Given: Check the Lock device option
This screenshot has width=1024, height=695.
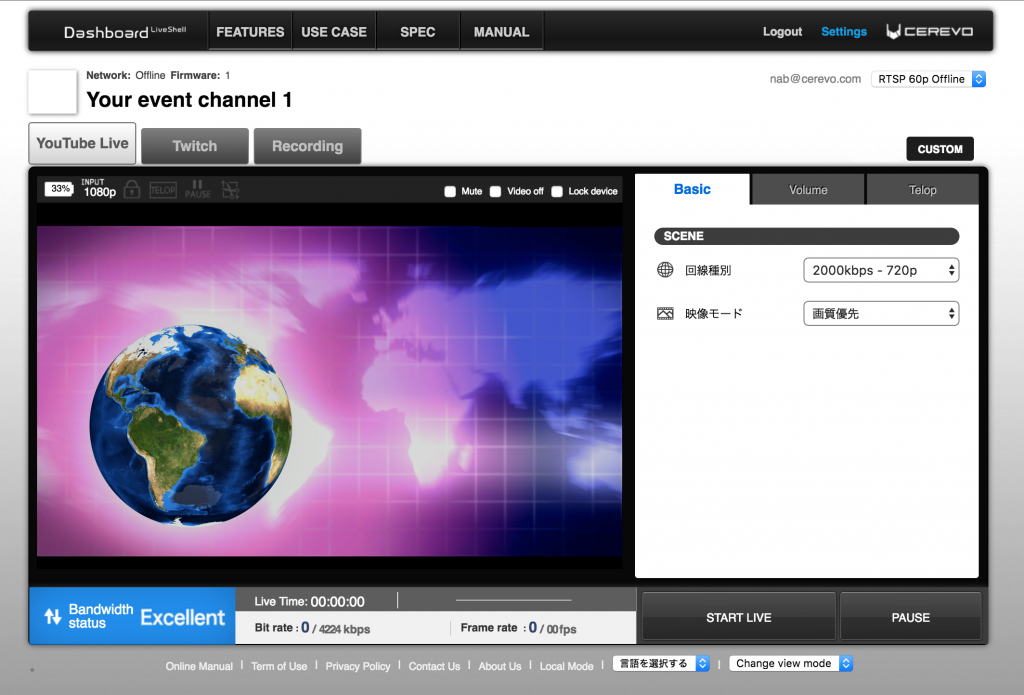Looking at the screenshot, I should (557, 191).
